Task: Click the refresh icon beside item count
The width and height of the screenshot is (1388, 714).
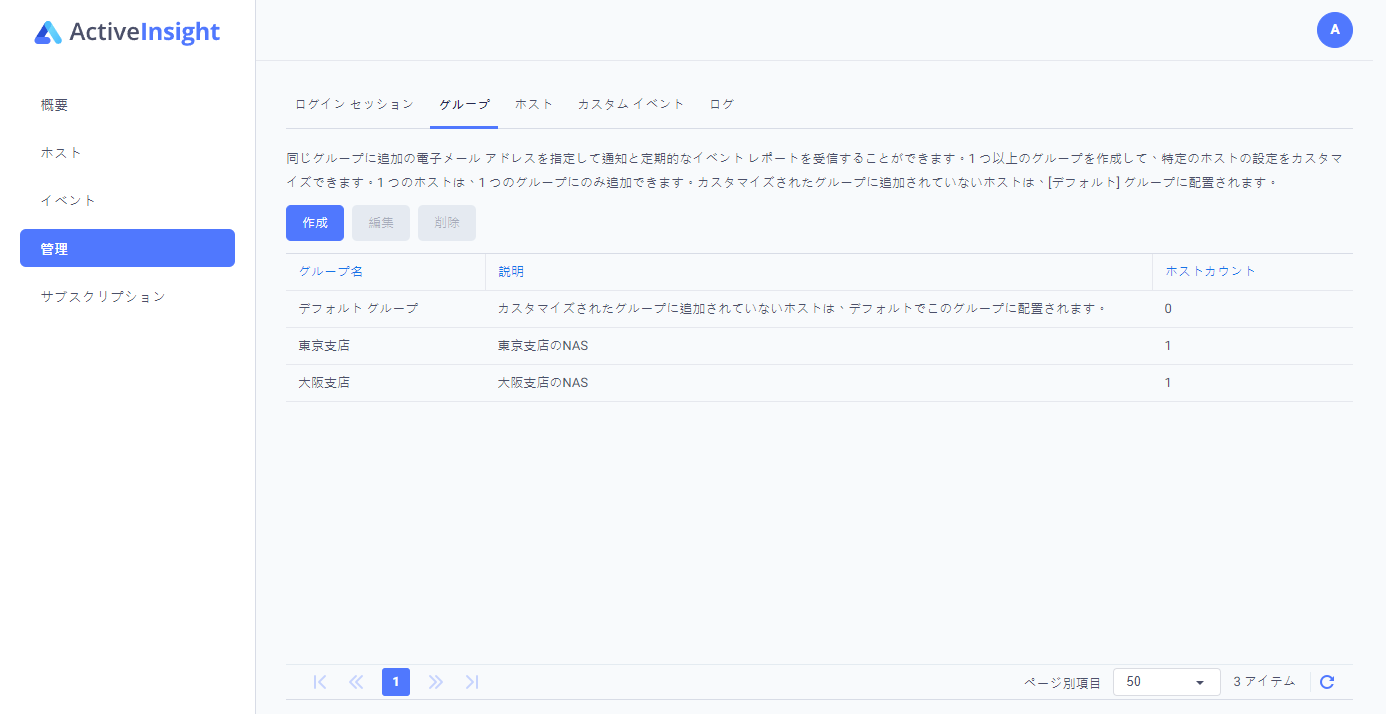Action: [x=1327, y=682]
